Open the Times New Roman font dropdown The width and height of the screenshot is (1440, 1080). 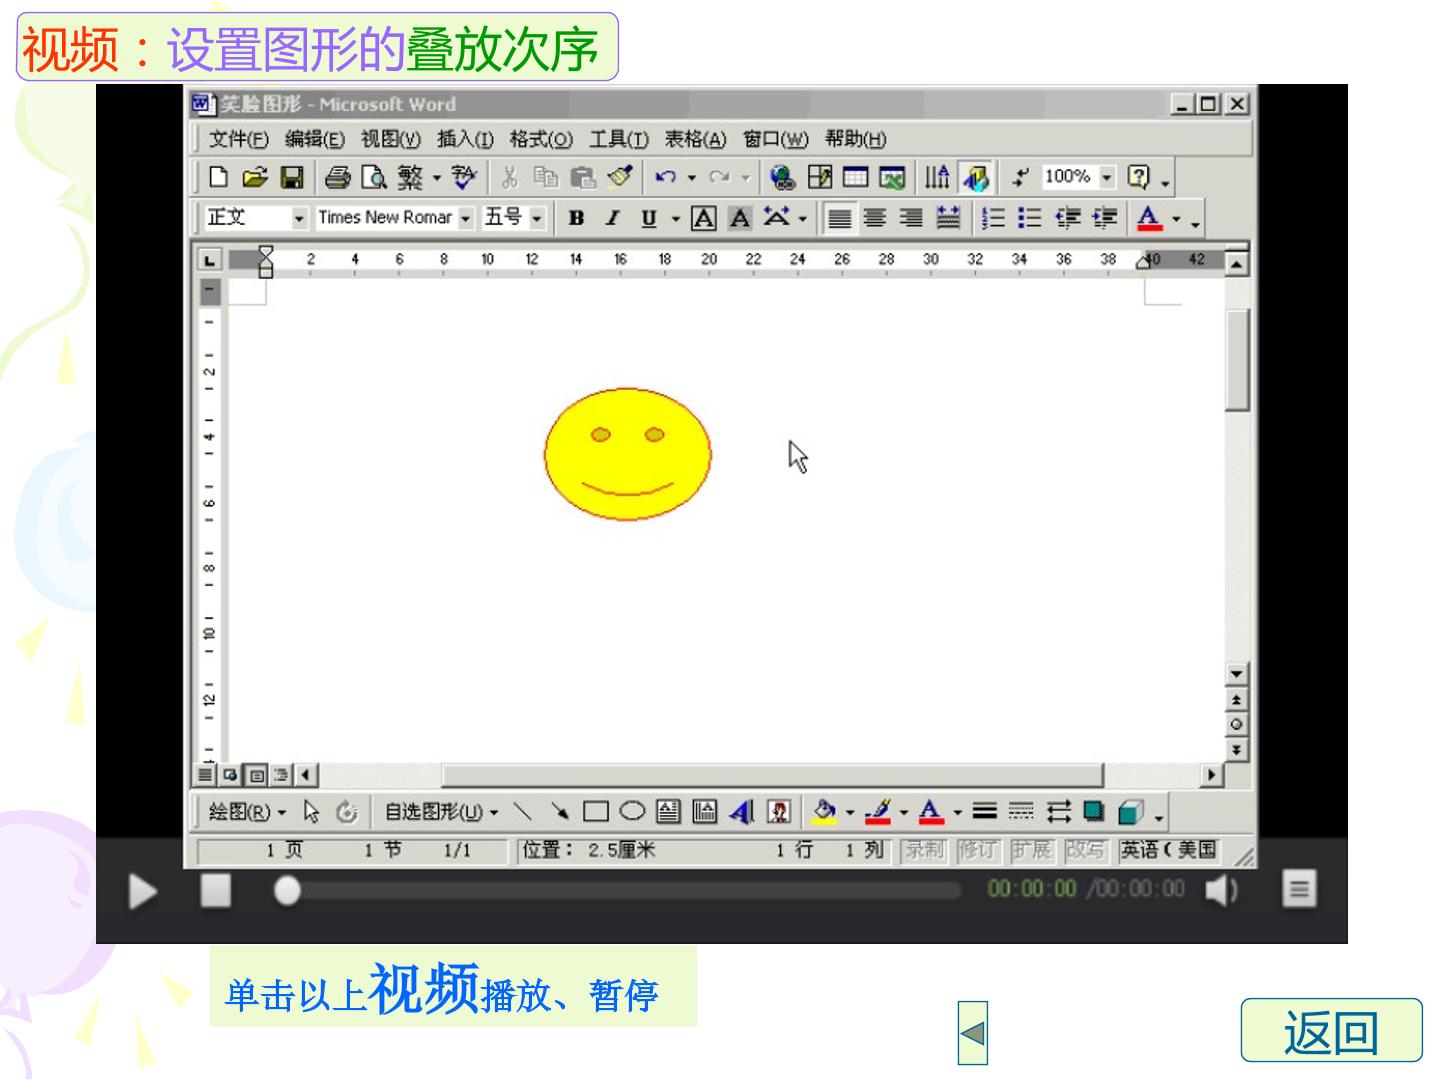click(x=465, y=218)
